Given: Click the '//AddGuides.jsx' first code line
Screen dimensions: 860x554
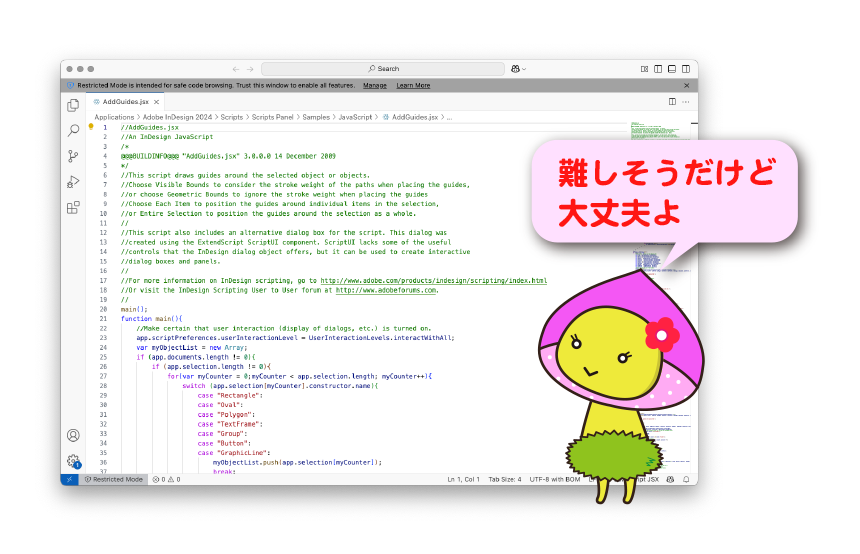Looking at the screenshot, I should click(150, 127).
